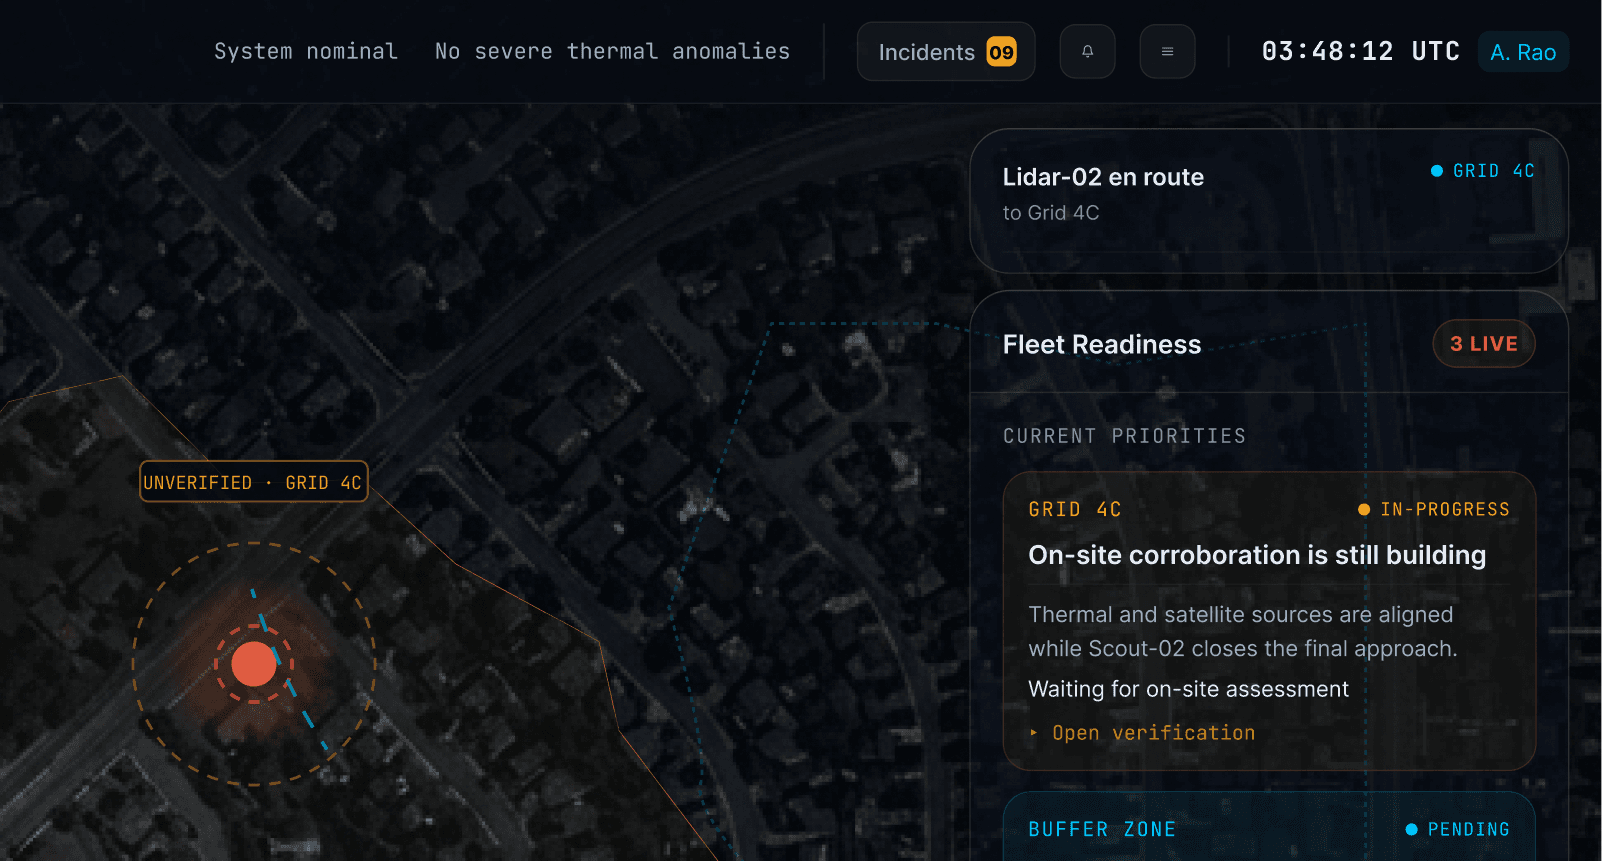This screenshot has height=861, width=1602.
Task: Click the GRID 4C tag on Lidar-02 card
Action: click(x=1483, y=171)
